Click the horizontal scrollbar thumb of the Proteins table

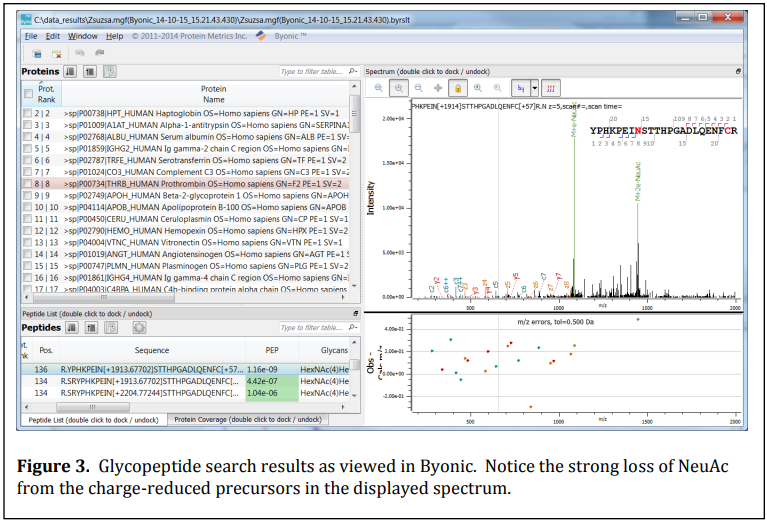click(x=104, y=297)
